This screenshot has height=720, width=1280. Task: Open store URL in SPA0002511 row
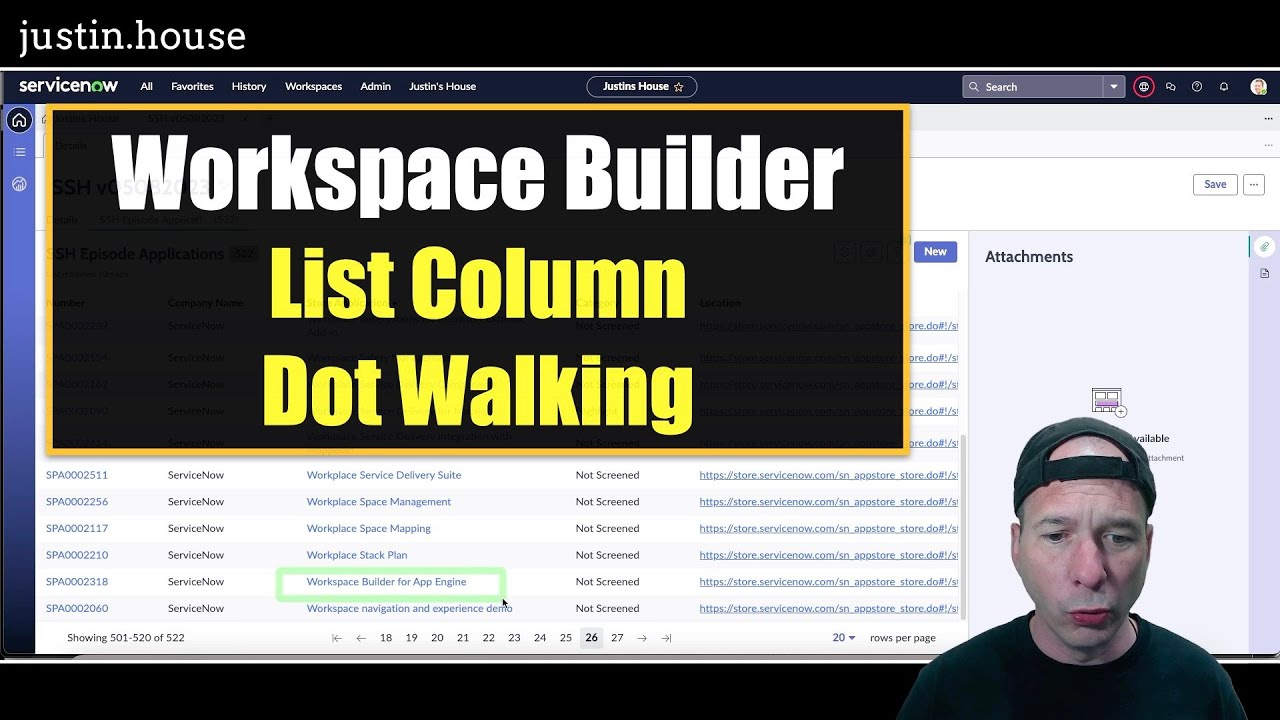[828, 475]
